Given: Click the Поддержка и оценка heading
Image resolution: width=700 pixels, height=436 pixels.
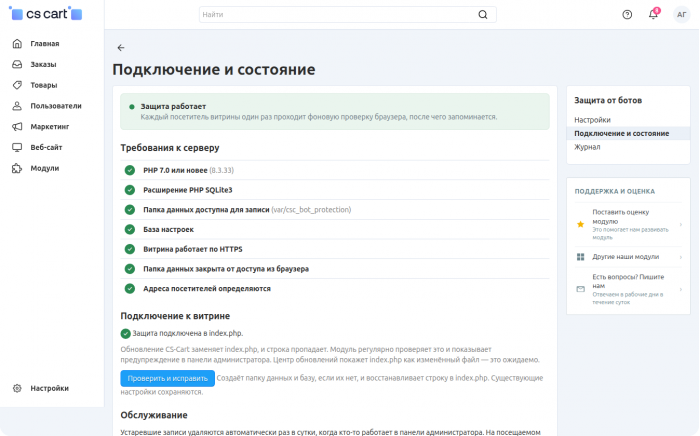Looking at the screenshot, I should tap(614, 191).
